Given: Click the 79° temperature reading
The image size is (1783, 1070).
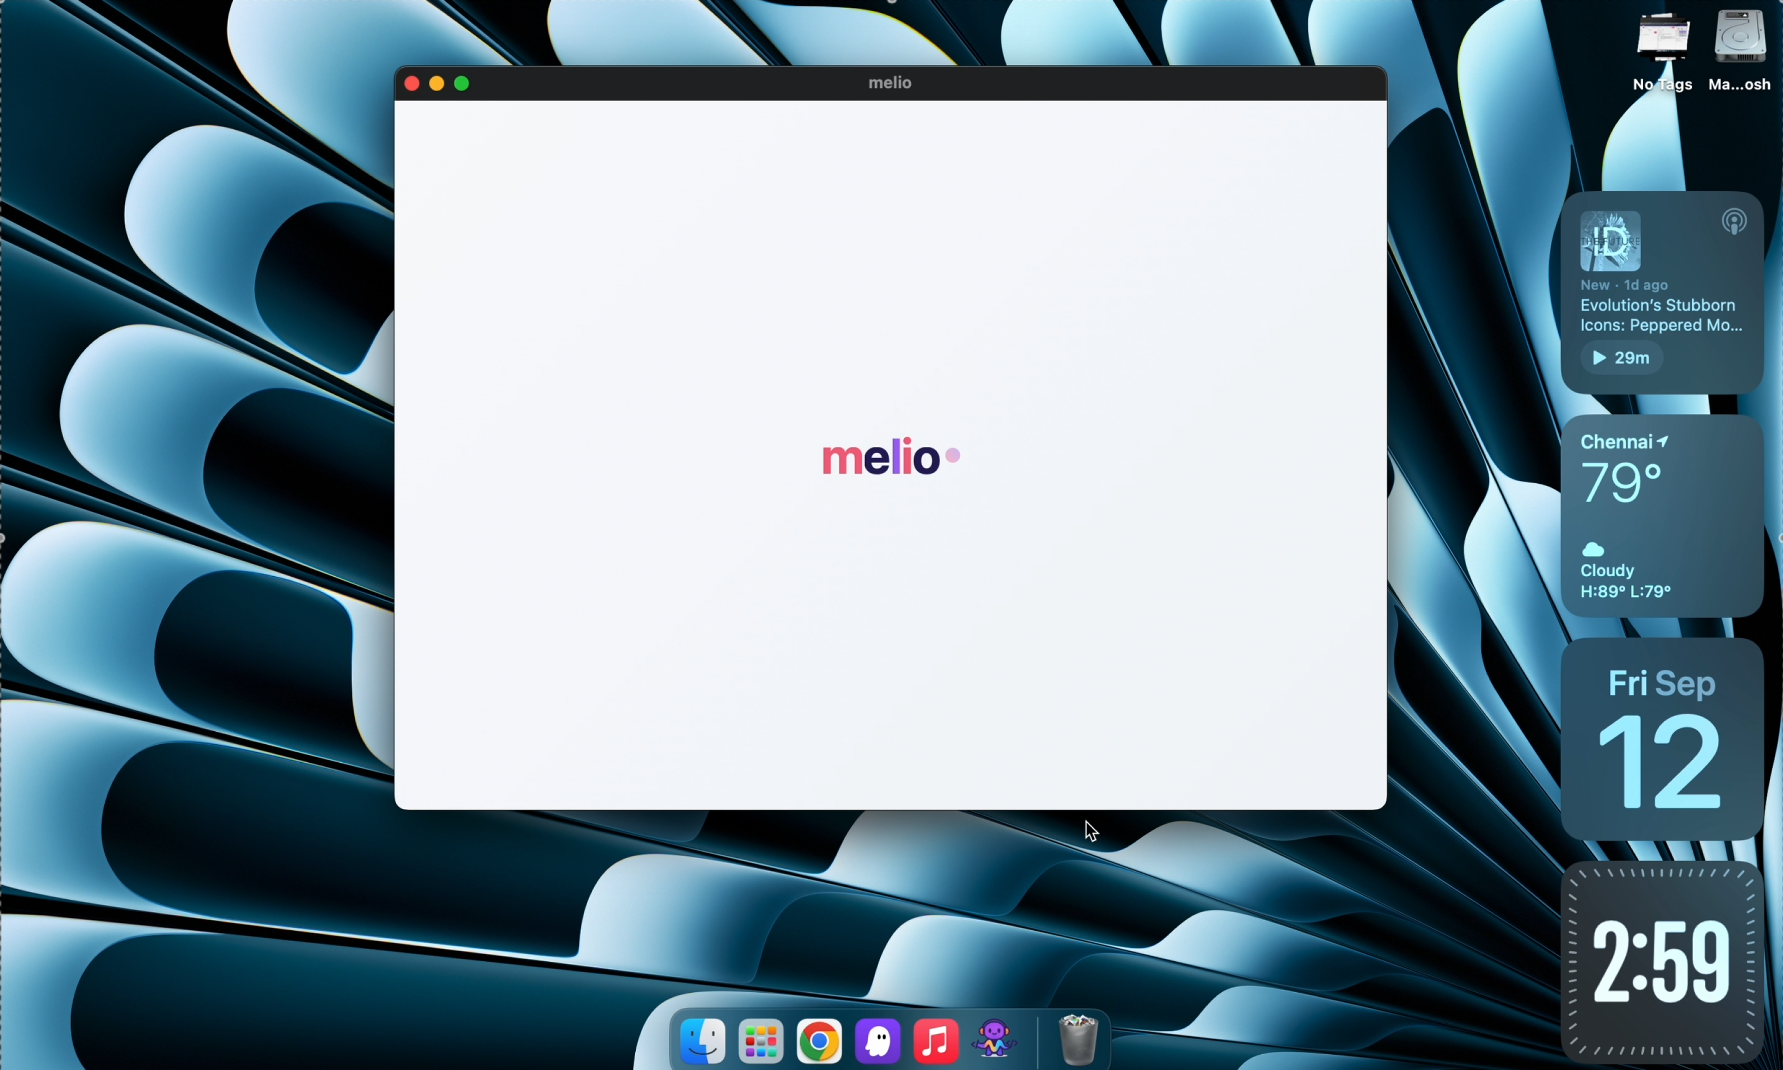Looking at the screenshot, I should pos(1620,484).
